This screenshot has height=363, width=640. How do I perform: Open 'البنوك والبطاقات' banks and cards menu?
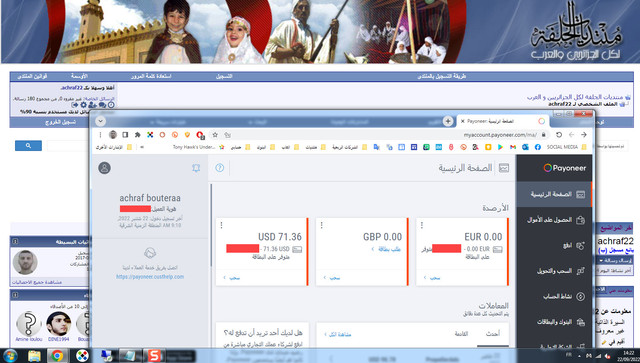[x=554, y=322]
